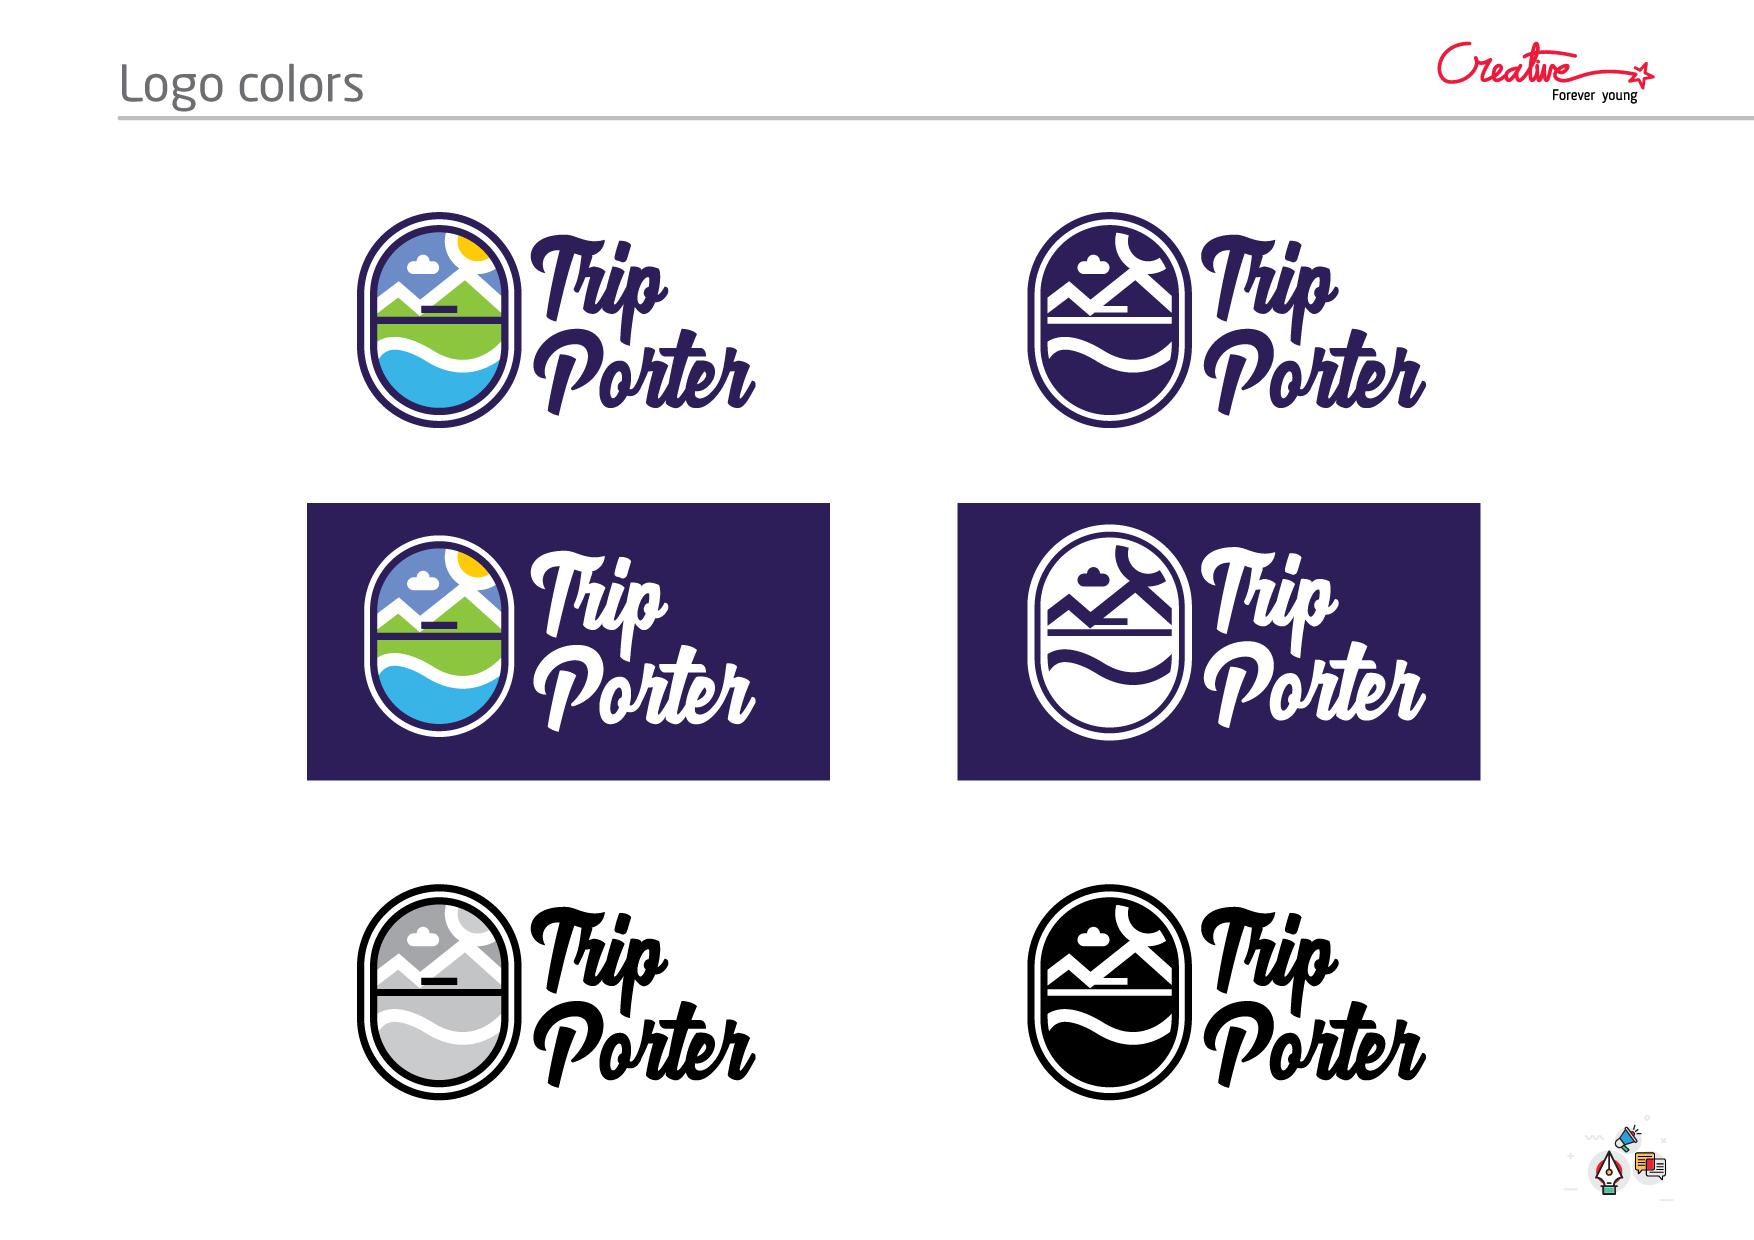Click the full-color emblem on the purple panel
Image resolution: width=1754 pixels, height=1240 pixels.
(440, 636)
